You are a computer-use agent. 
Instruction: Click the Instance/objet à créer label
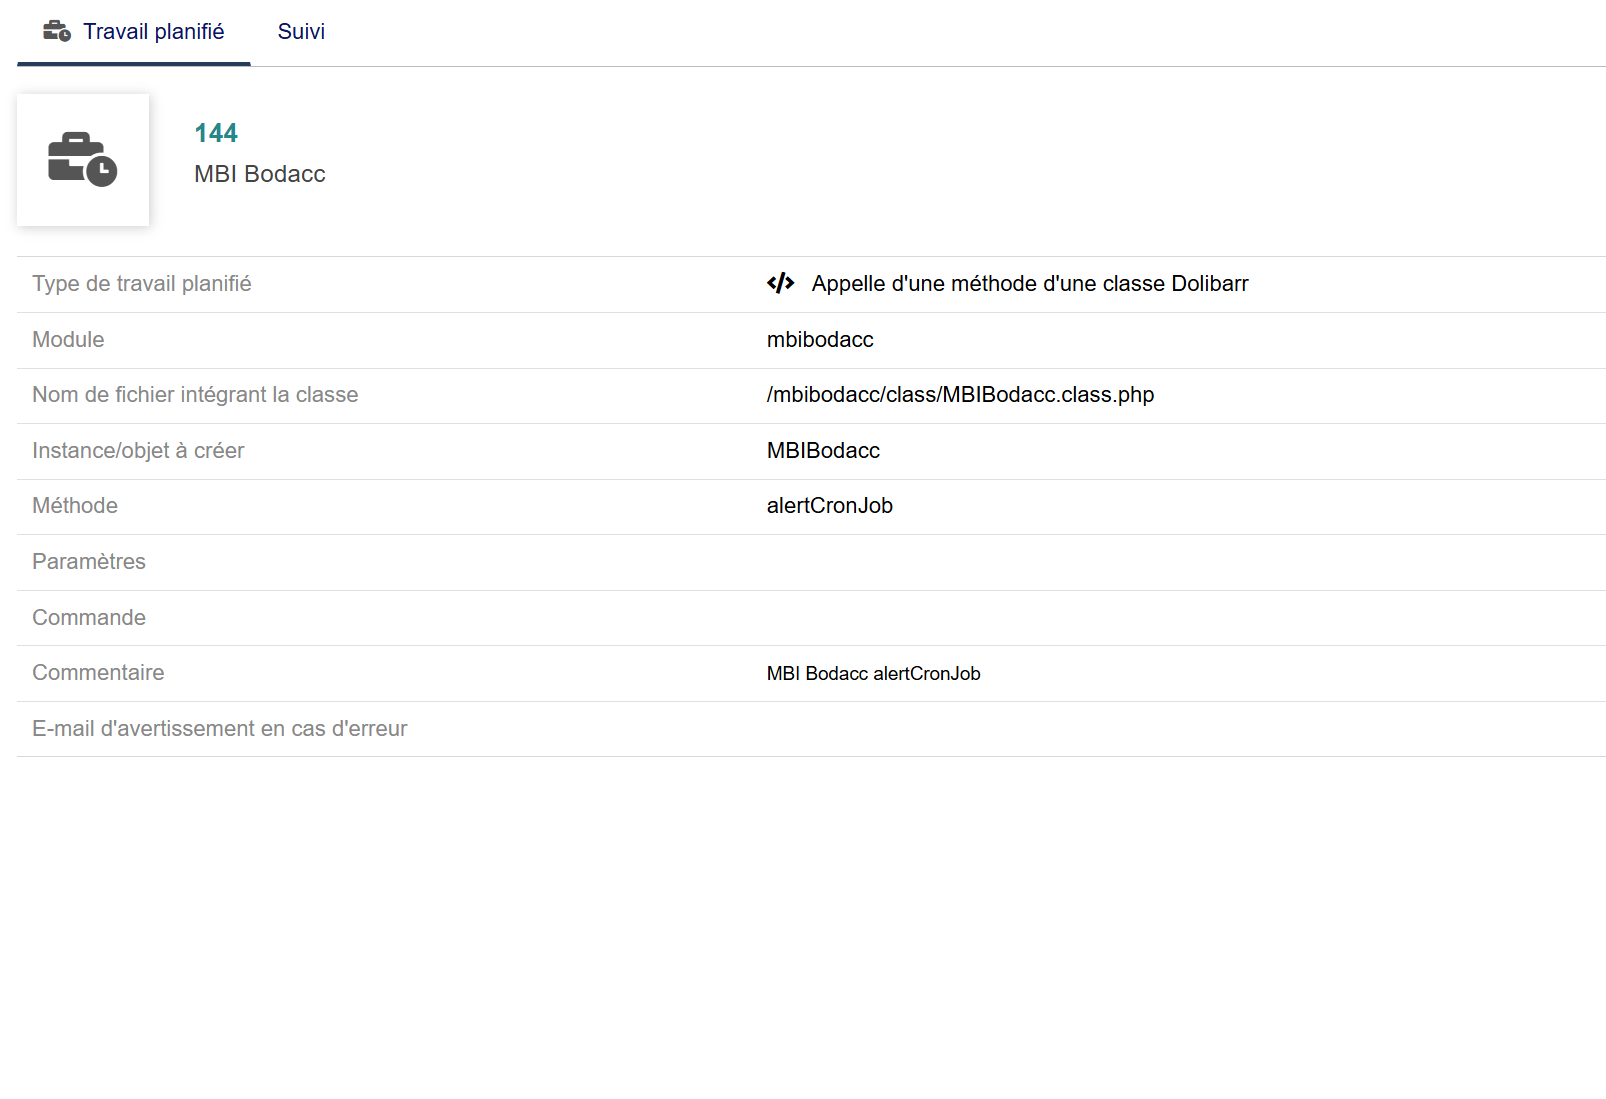[x=138, y=451]
